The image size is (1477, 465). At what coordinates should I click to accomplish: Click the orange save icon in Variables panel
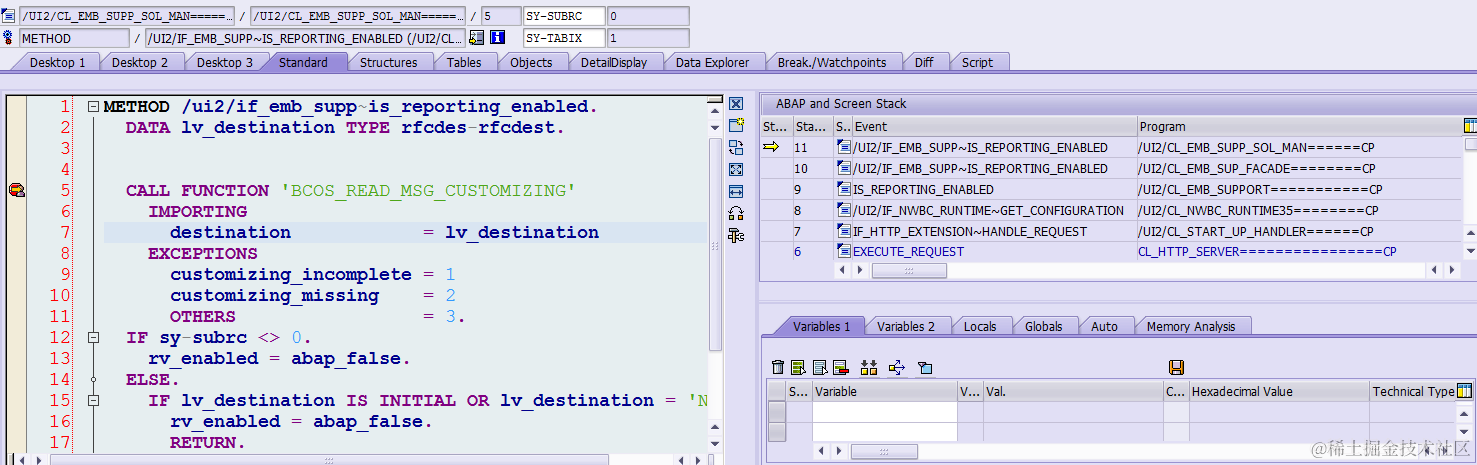point(1176,367)
